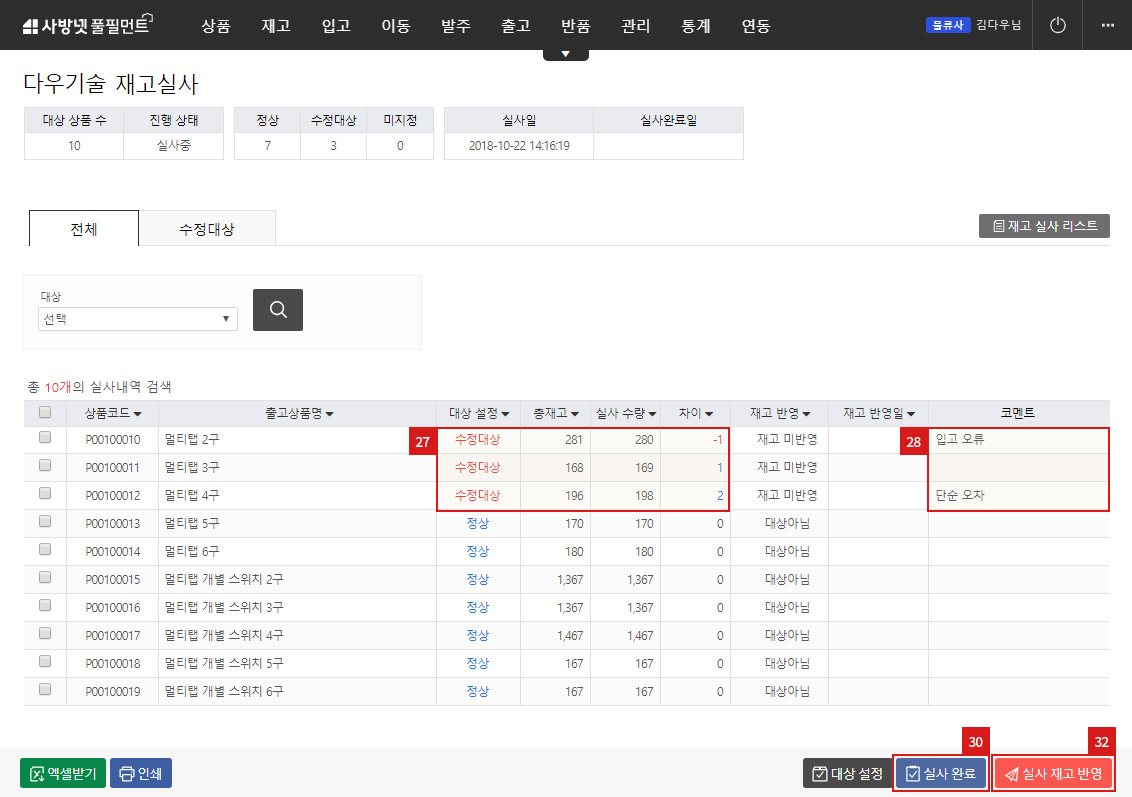1132x797 pixels.
Task: Open the 재고 menu in top navigation
Action: (275, 26)
